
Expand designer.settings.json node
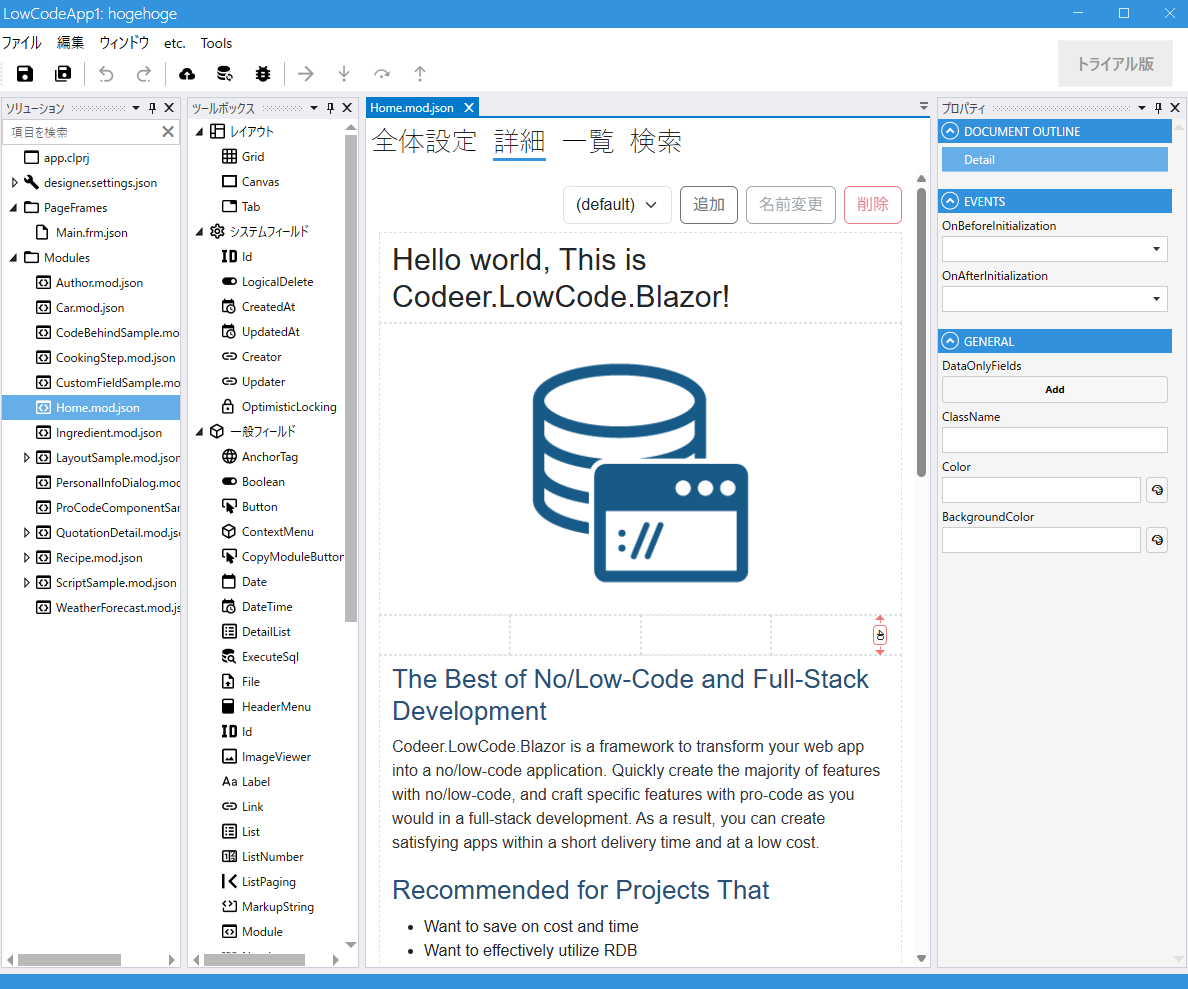pos(14,183)
